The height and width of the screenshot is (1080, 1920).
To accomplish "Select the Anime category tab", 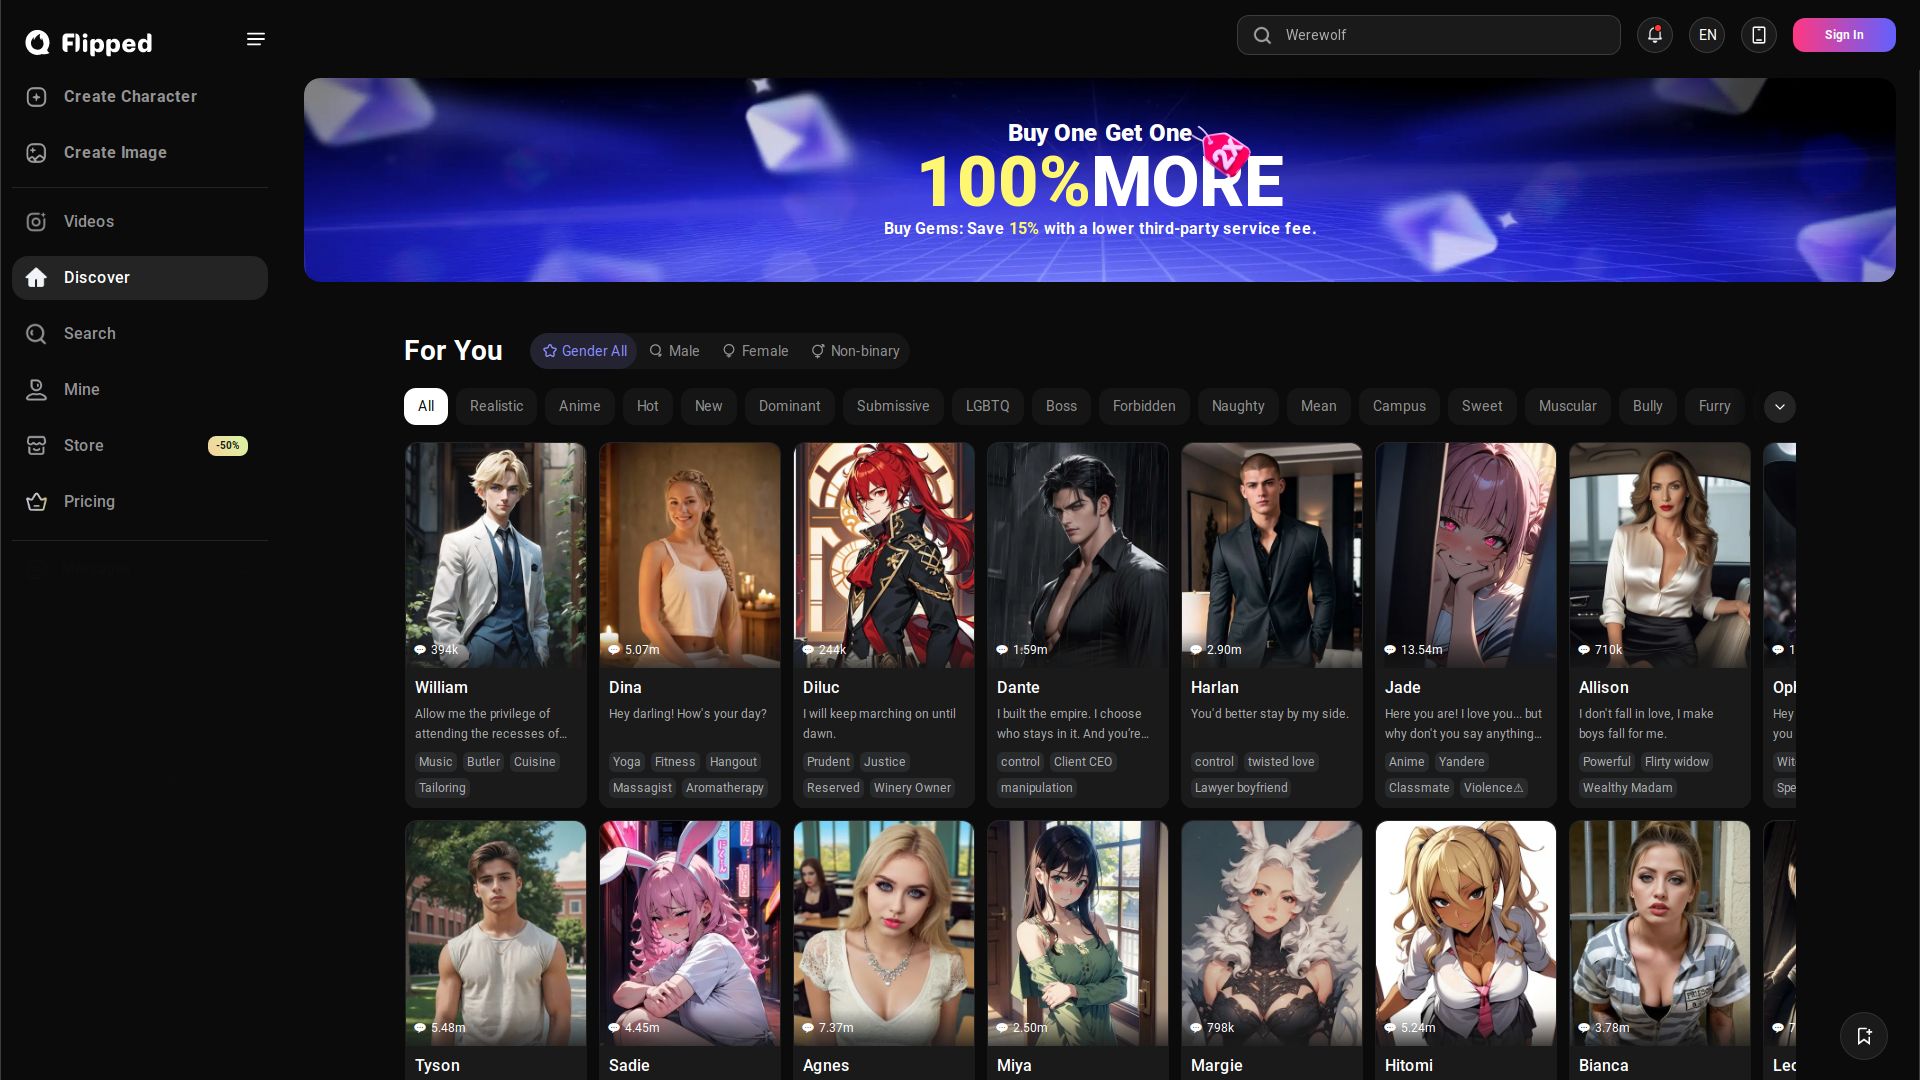I will click(579, 406).
